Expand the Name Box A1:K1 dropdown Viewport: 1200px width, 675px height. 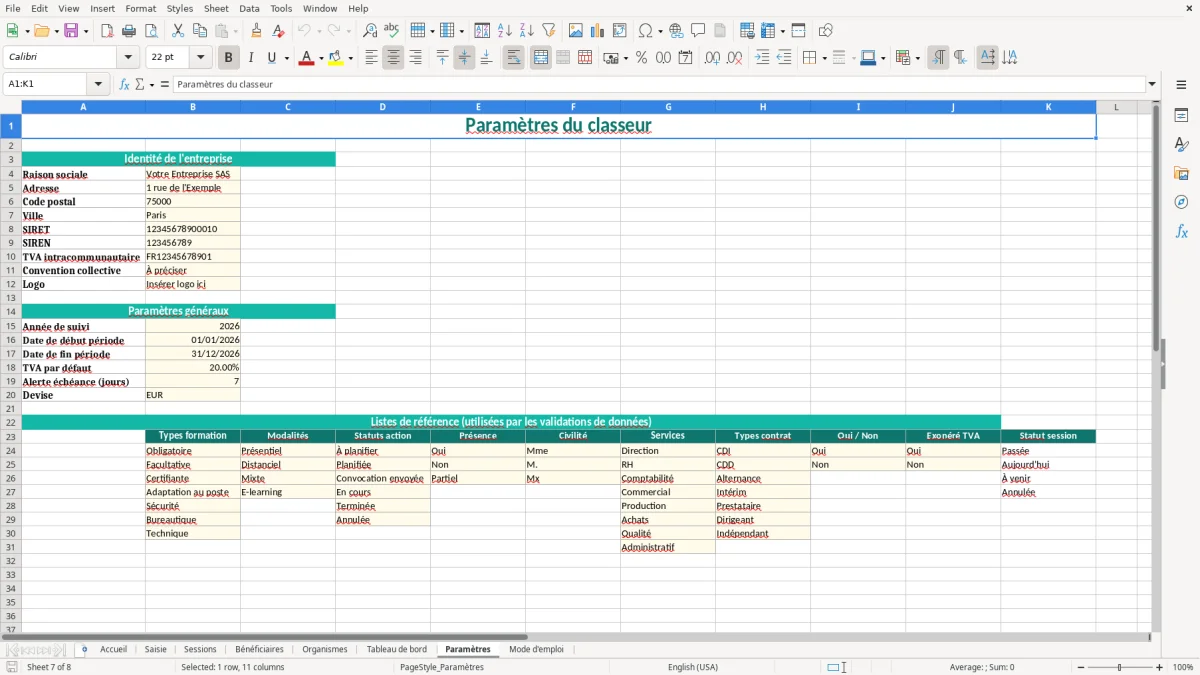click(x=98, y=84)
